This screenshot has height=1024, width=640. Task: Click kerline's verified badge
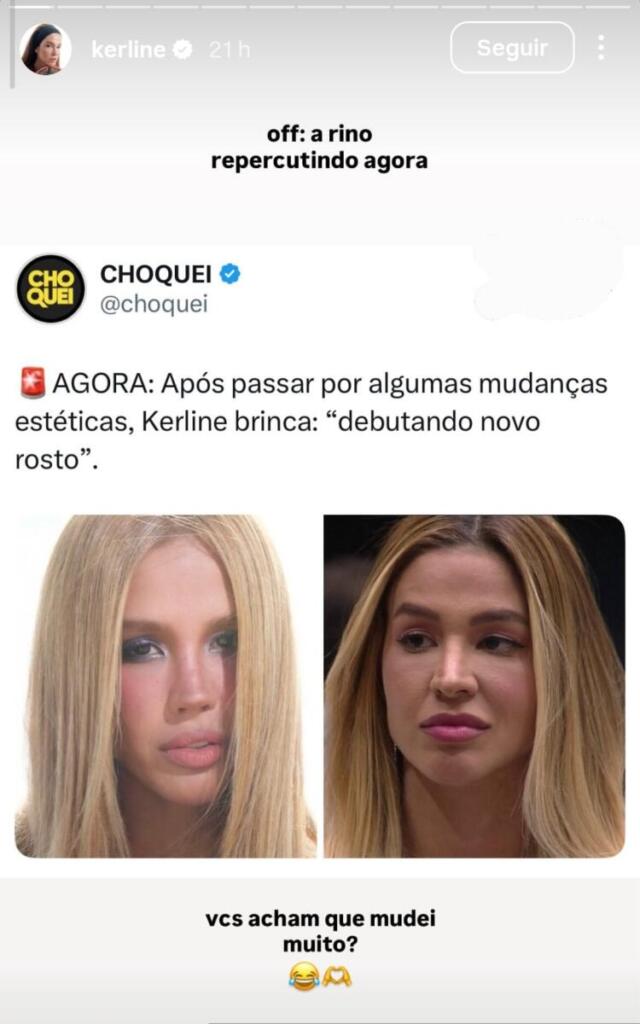coord(182,49)
